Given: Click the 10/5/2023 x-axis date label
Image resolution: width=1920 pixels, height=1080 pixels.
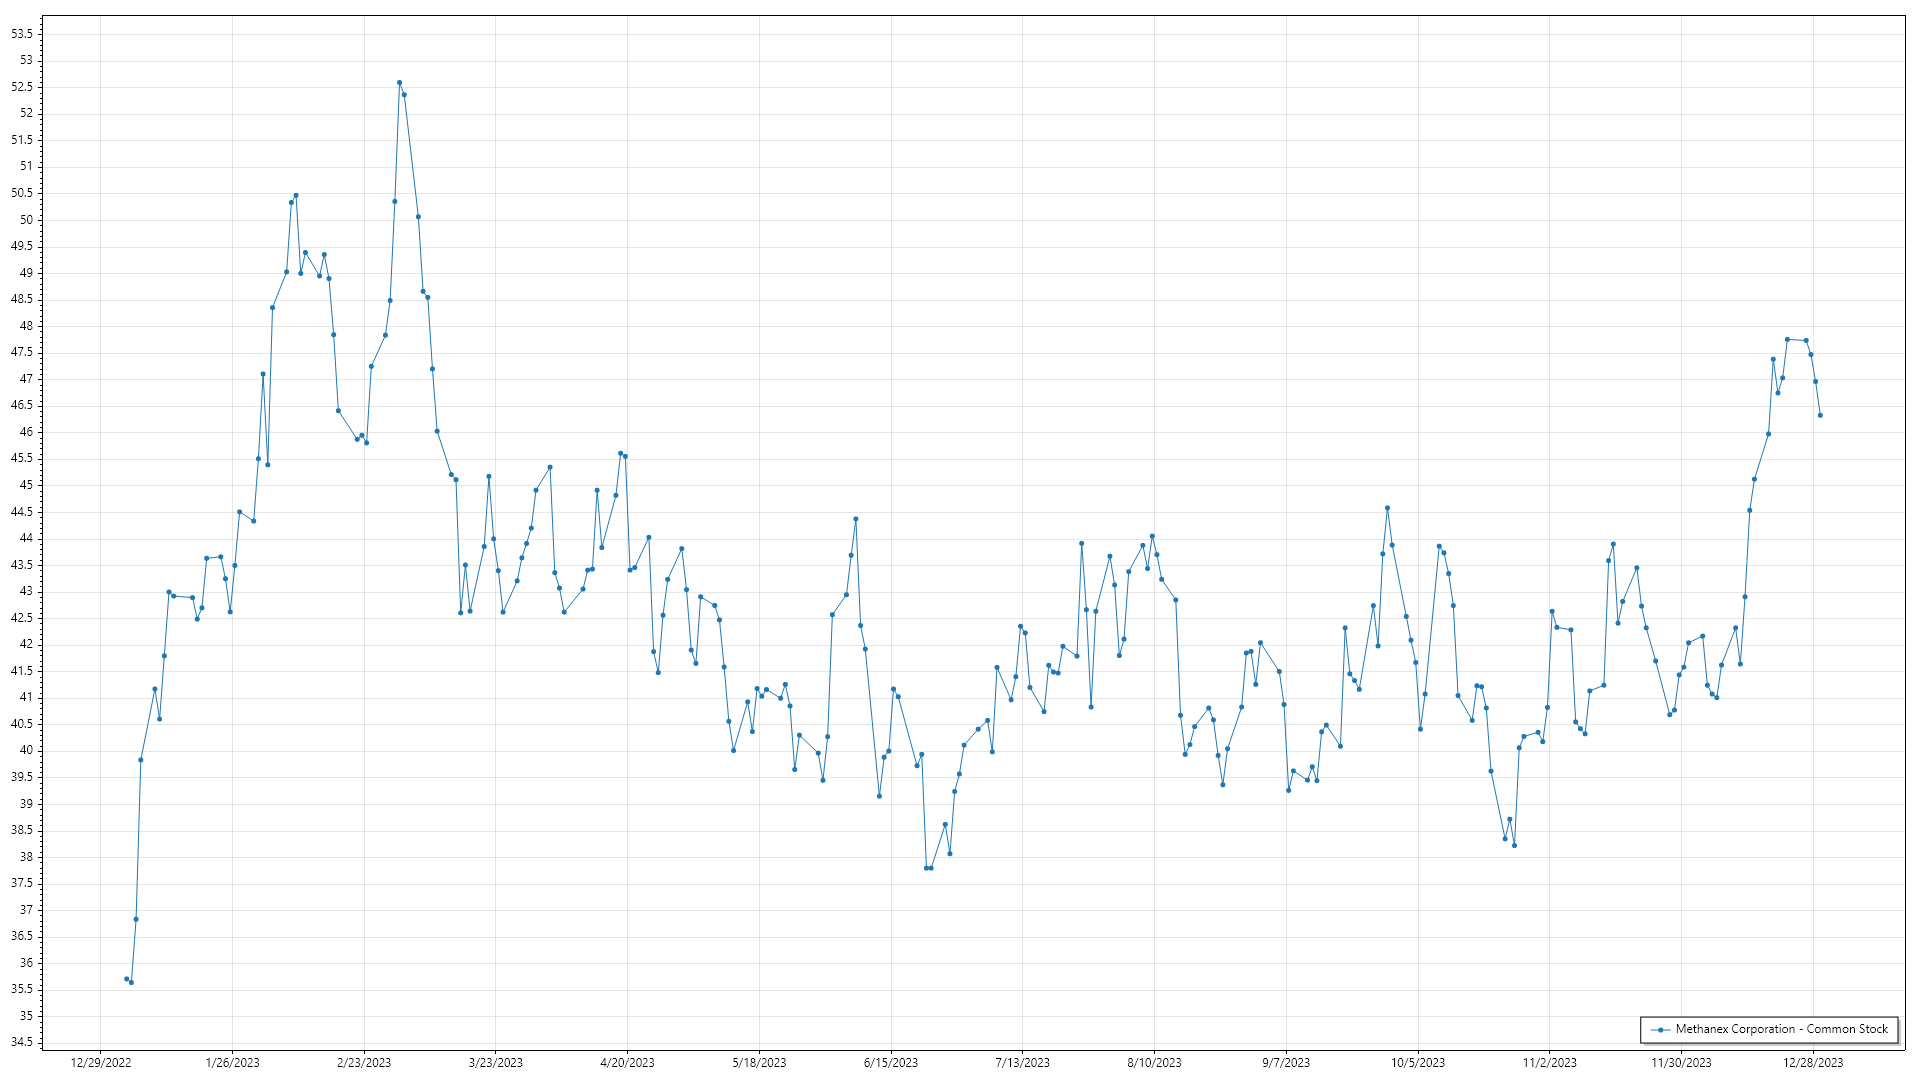Looking at the screenshot, I should click(1418, 1063).
